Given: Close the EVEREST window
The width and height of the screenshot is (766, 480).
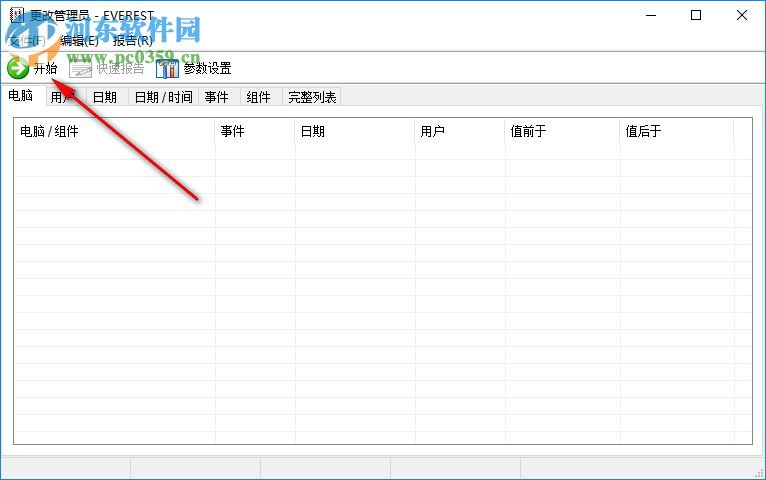Looking at the screenshot, I should coord(742,15).
